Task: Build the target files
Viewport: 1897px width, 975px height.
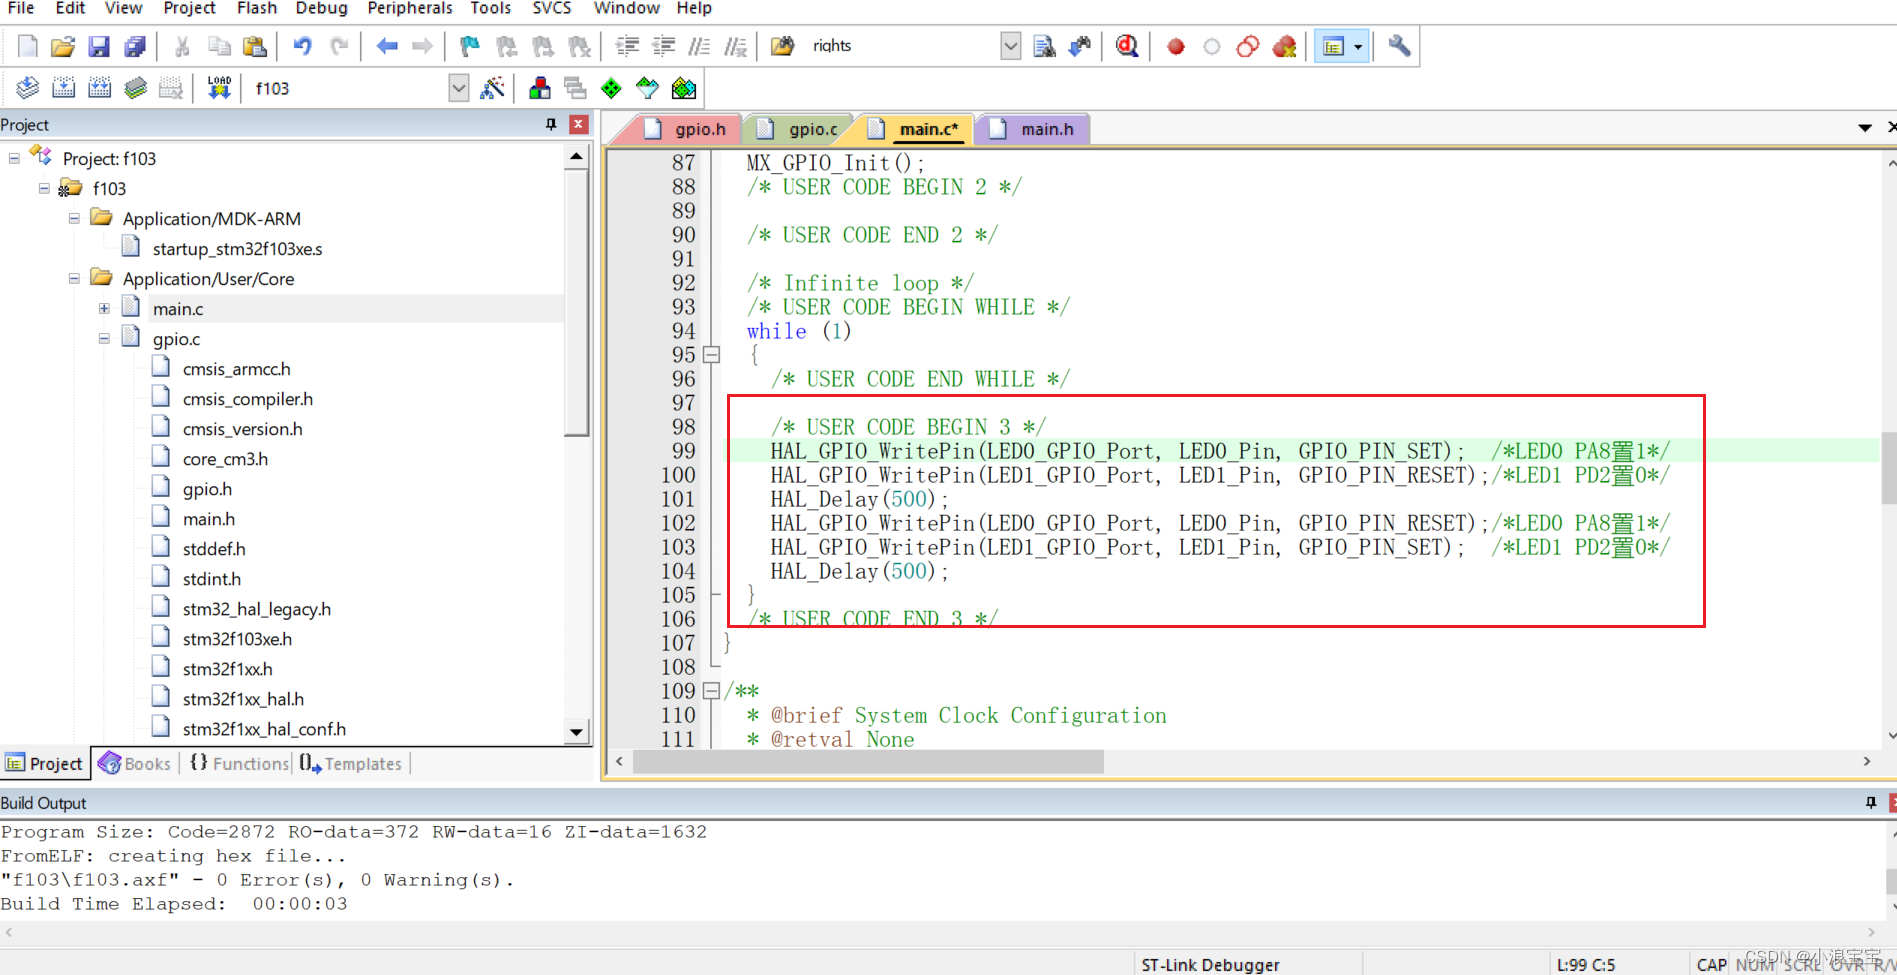Action: coord(63,88)
